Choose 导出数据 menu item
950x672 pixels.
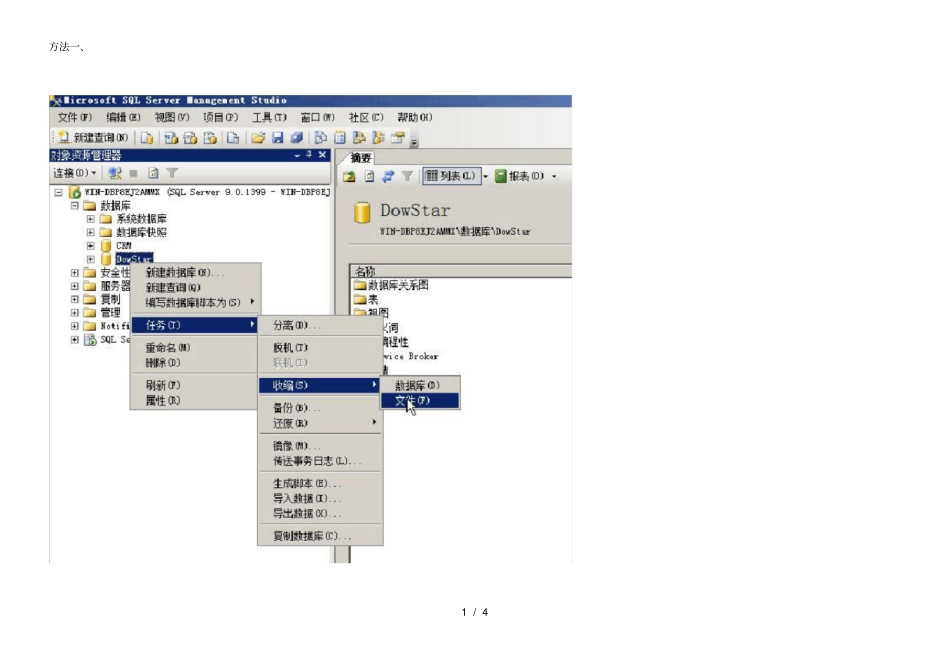[320, 513]
